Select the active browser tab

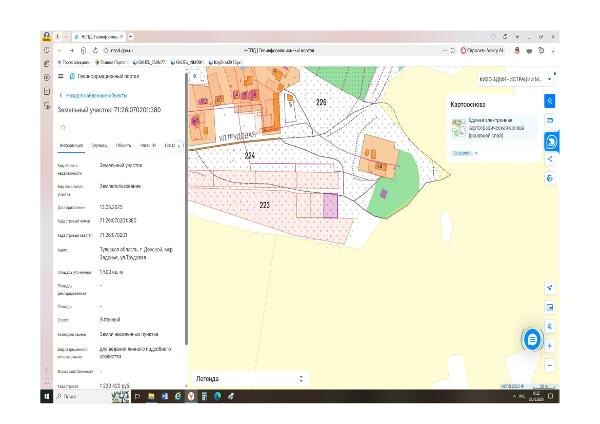99,37
